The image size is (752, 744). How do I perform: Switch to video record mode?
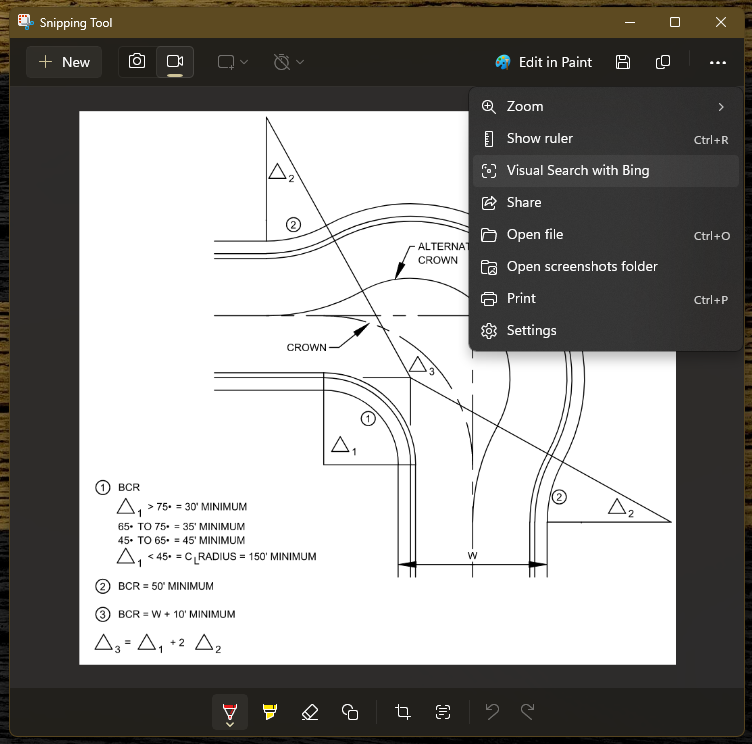tap(175, 62)
